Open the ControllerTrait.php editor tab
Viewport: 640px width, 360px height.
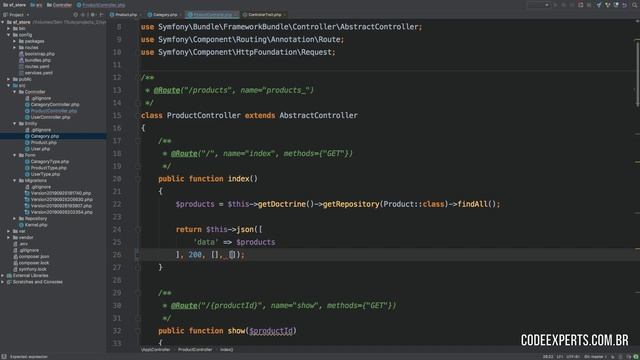pos(264,15)
